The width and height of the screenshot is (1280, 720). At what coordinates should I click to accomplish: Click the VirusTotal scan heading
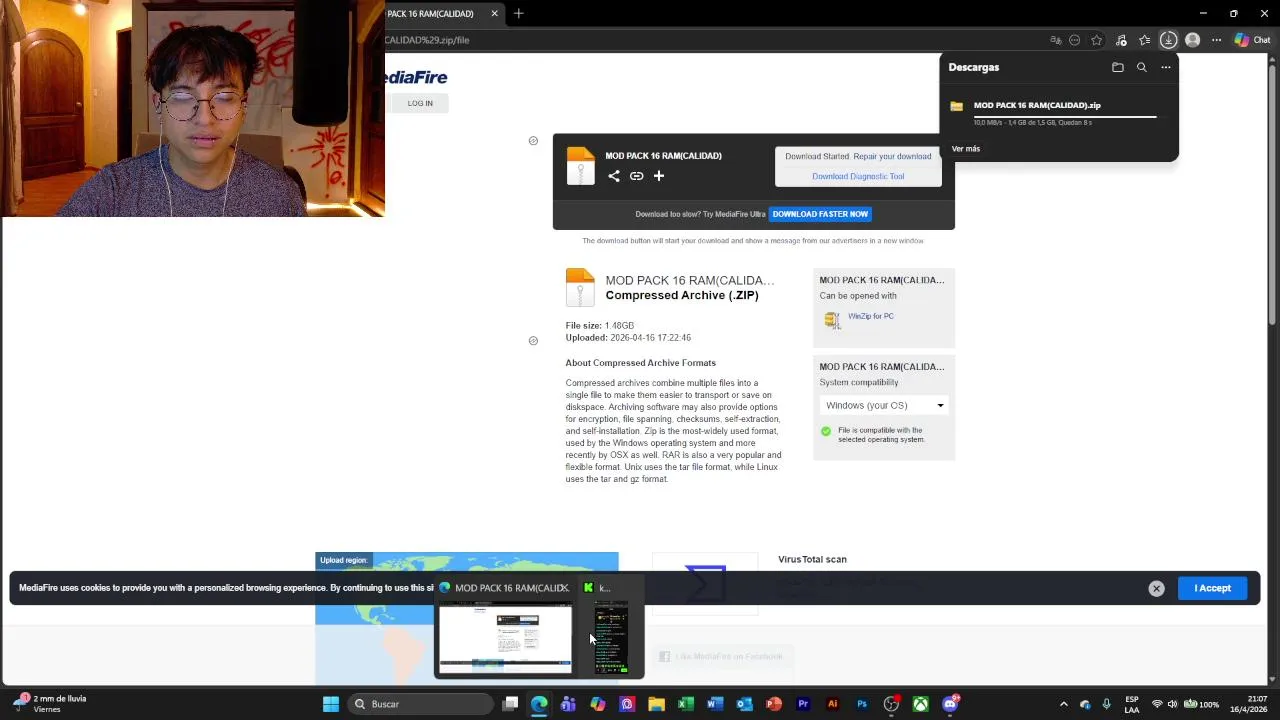click(x=812, y=559)
